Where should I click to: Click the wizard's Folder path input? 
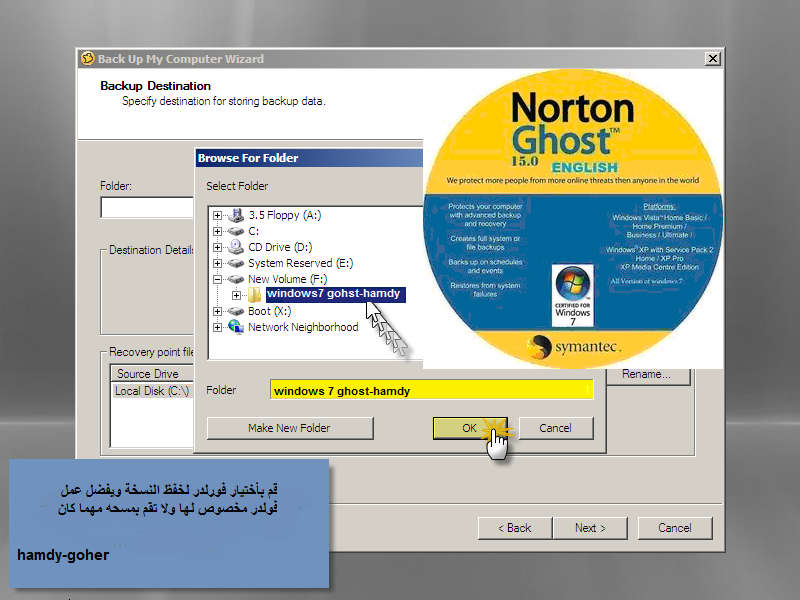[147, 207]
